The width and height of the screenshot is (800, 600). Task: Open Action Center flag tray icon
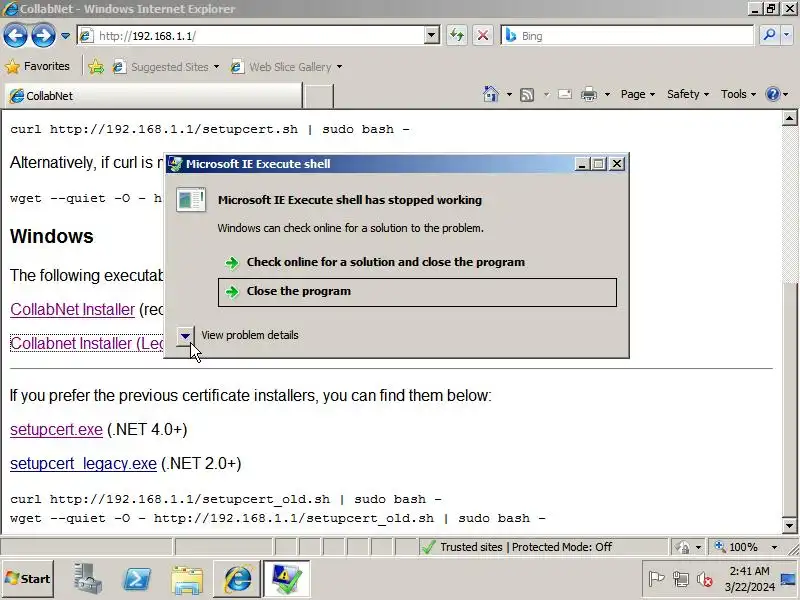pyautogui.click(x=656, y=580)
